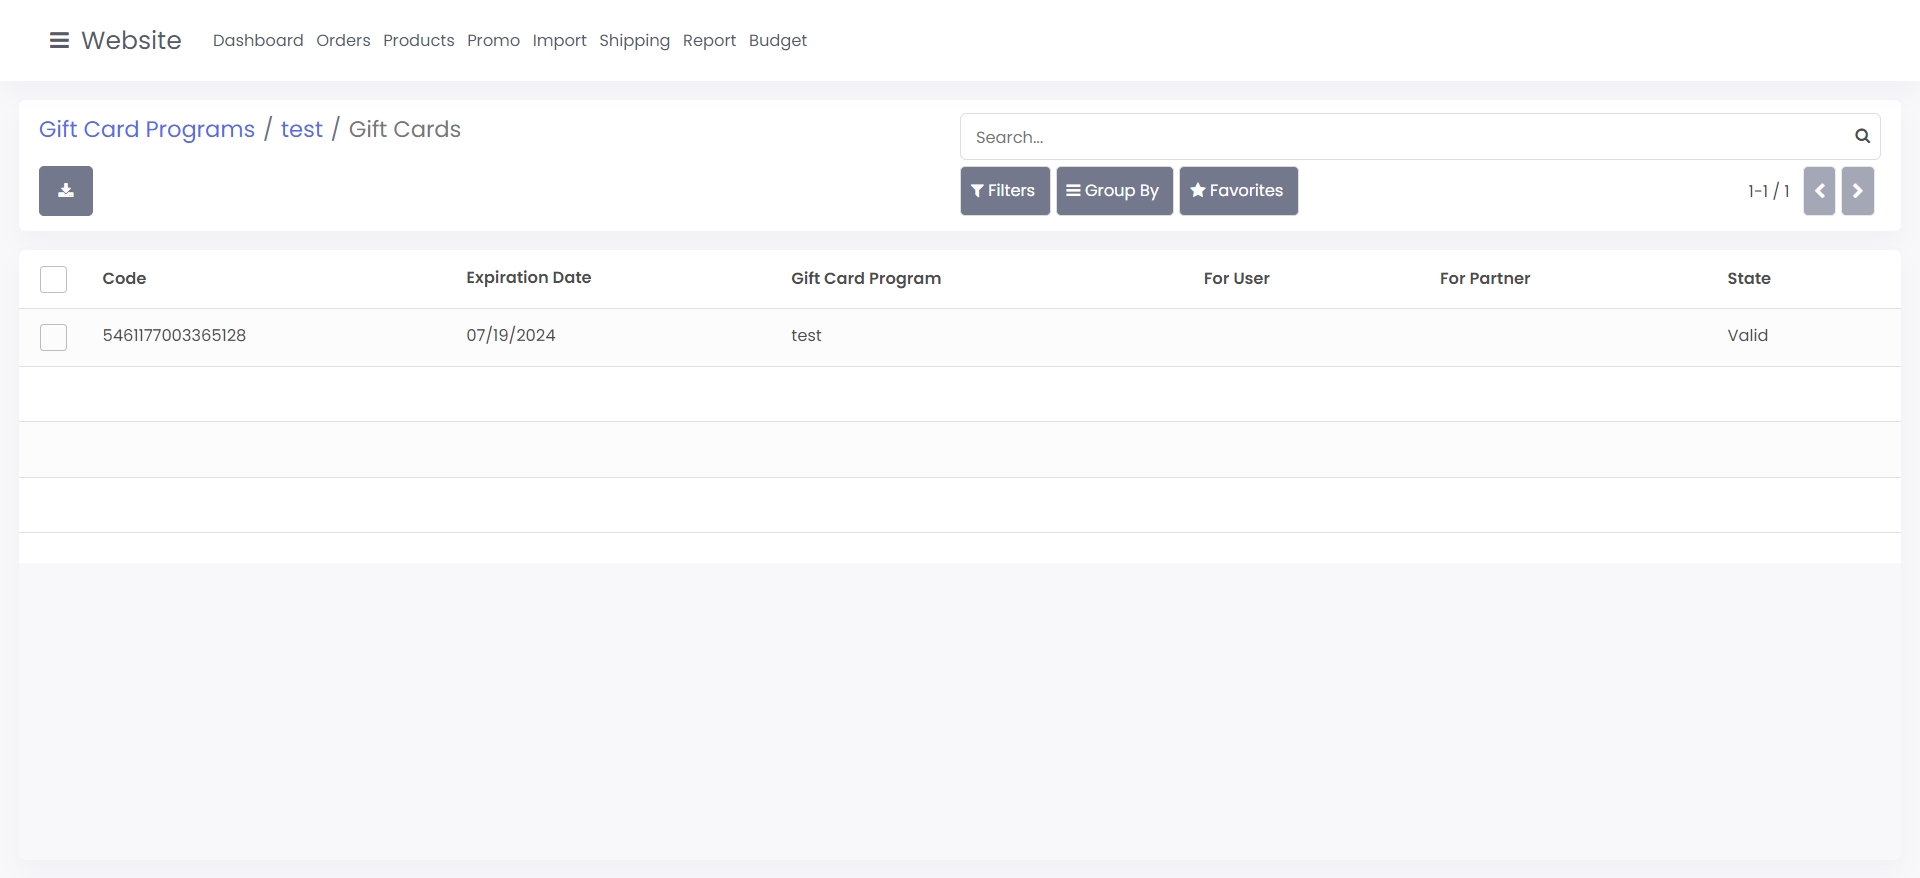Open the Promo menu

[x=493, y=40]
